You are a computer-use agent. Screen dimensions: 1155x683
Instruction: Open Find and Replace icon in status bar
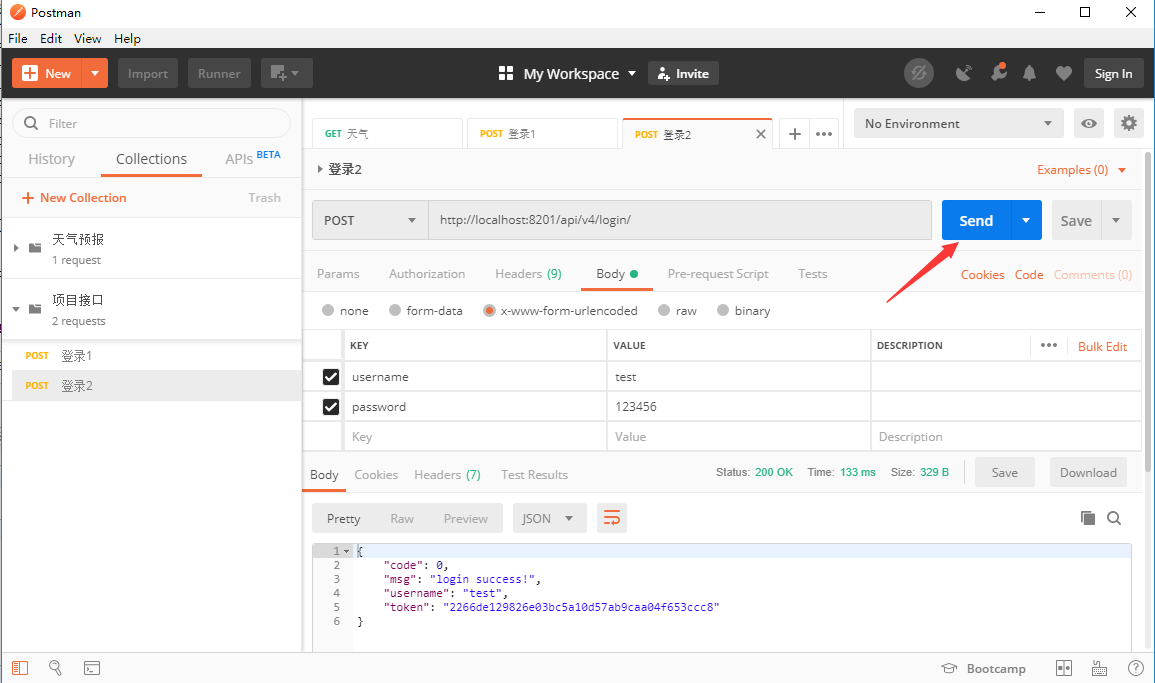tap(55, 668)
